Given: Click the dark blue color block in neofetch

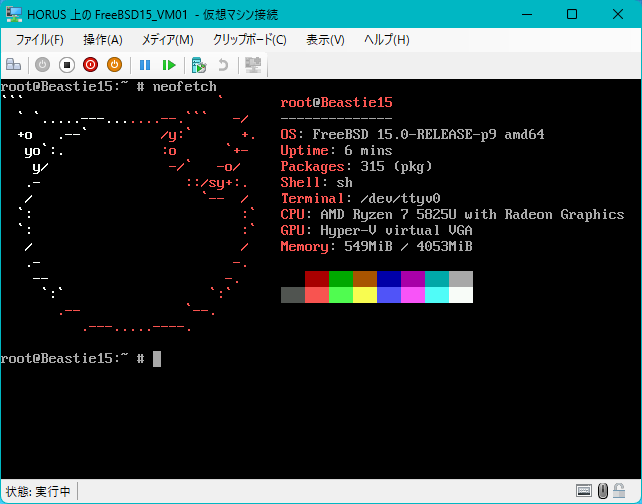Looking at the screenshot, I should point(389,279).
